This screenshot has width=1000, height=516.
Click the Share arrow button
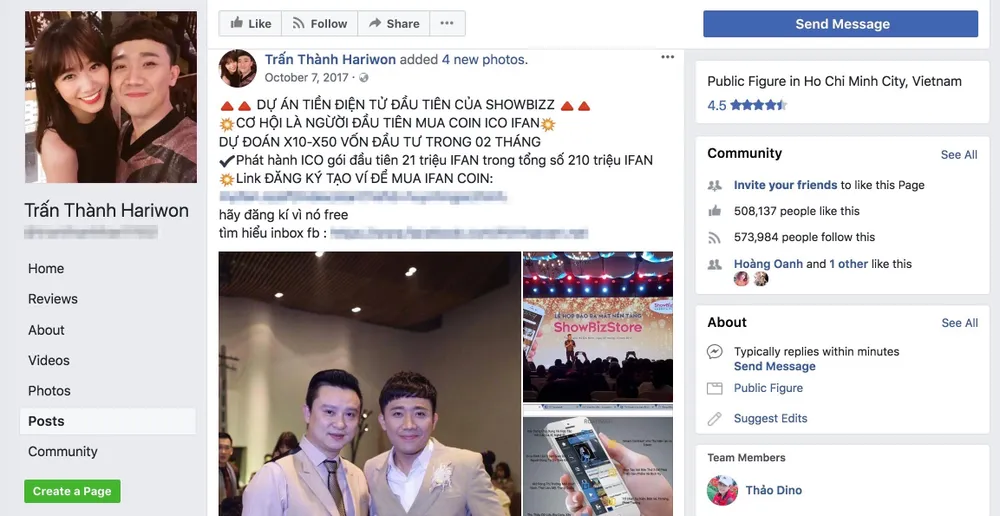[x=393, y=24]
